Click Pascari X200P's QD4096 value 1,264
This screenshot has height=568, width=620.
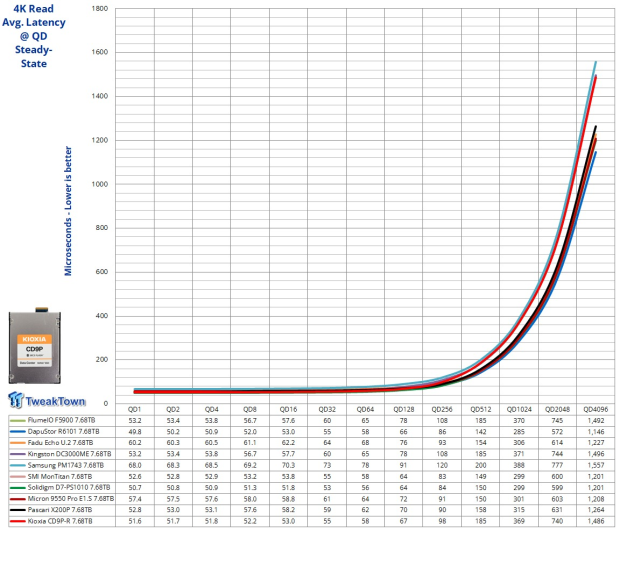[x=596, y=510]
